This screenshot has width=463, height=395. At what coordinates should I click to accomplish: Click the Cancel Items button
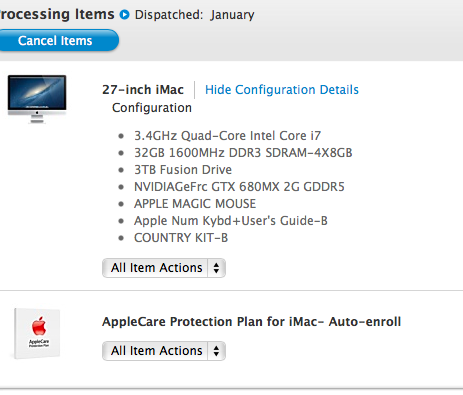(57, 40)
